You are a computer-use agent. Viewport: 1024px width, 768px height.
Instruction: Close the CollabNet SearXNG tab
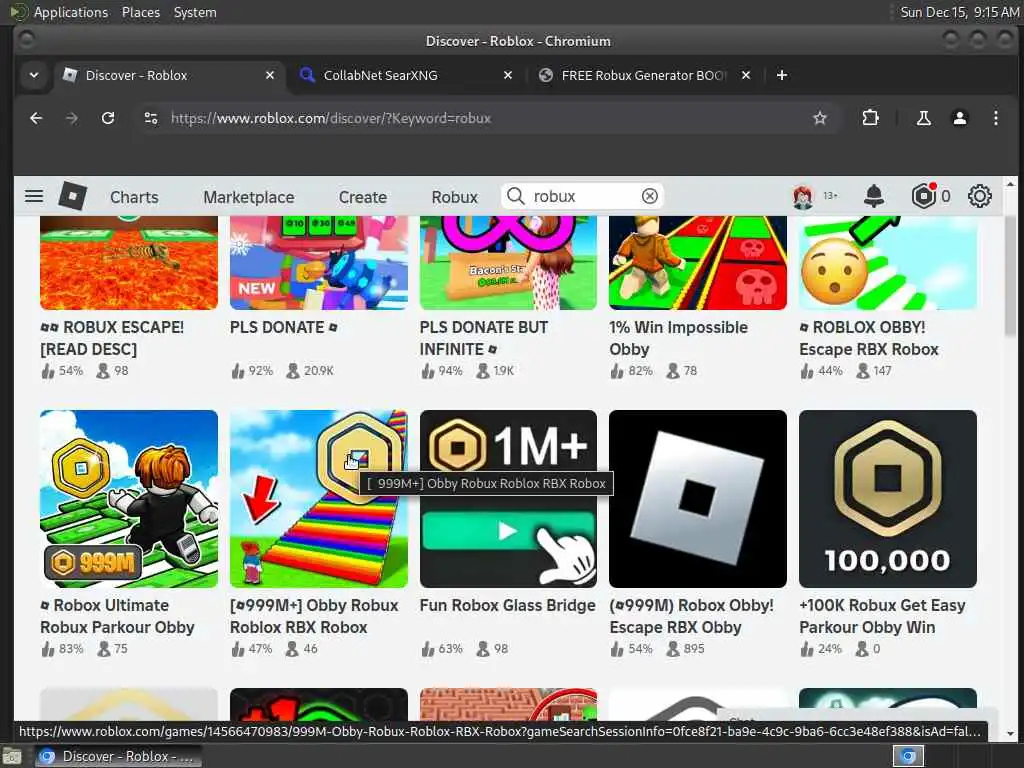pos(507,75)
